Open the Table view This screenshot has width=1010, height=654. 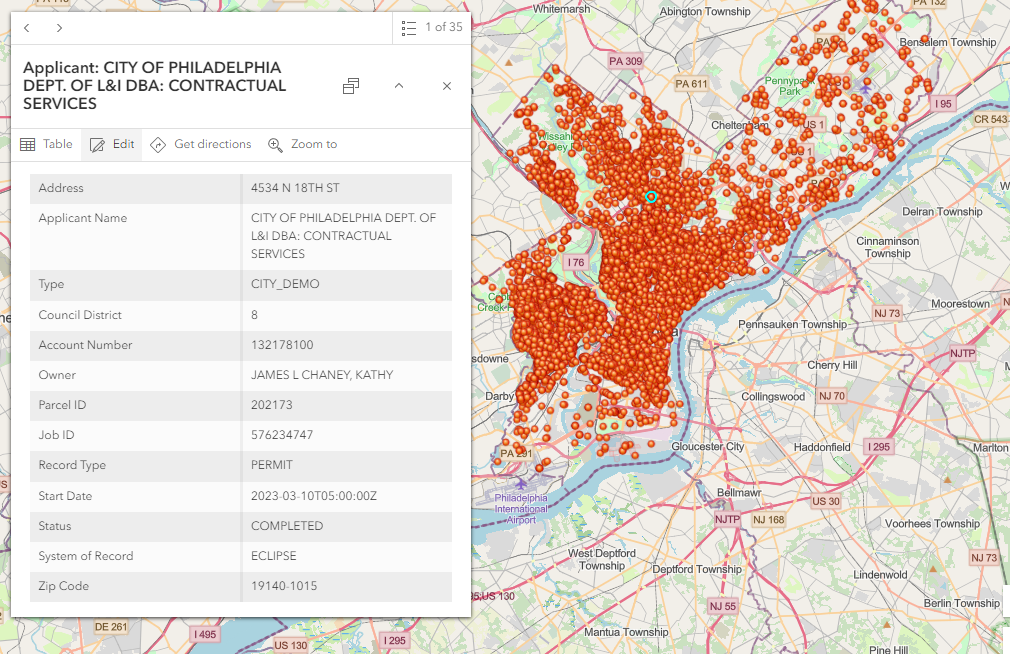46,144
